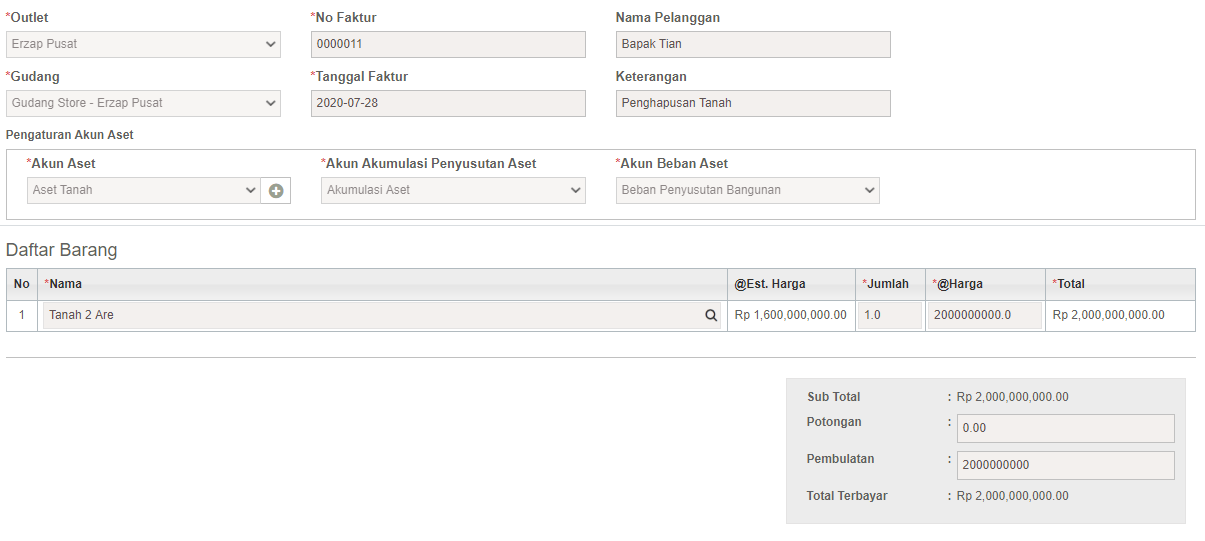
Task: Click the search magnifier in the Nama field
Action: (711, 315)
